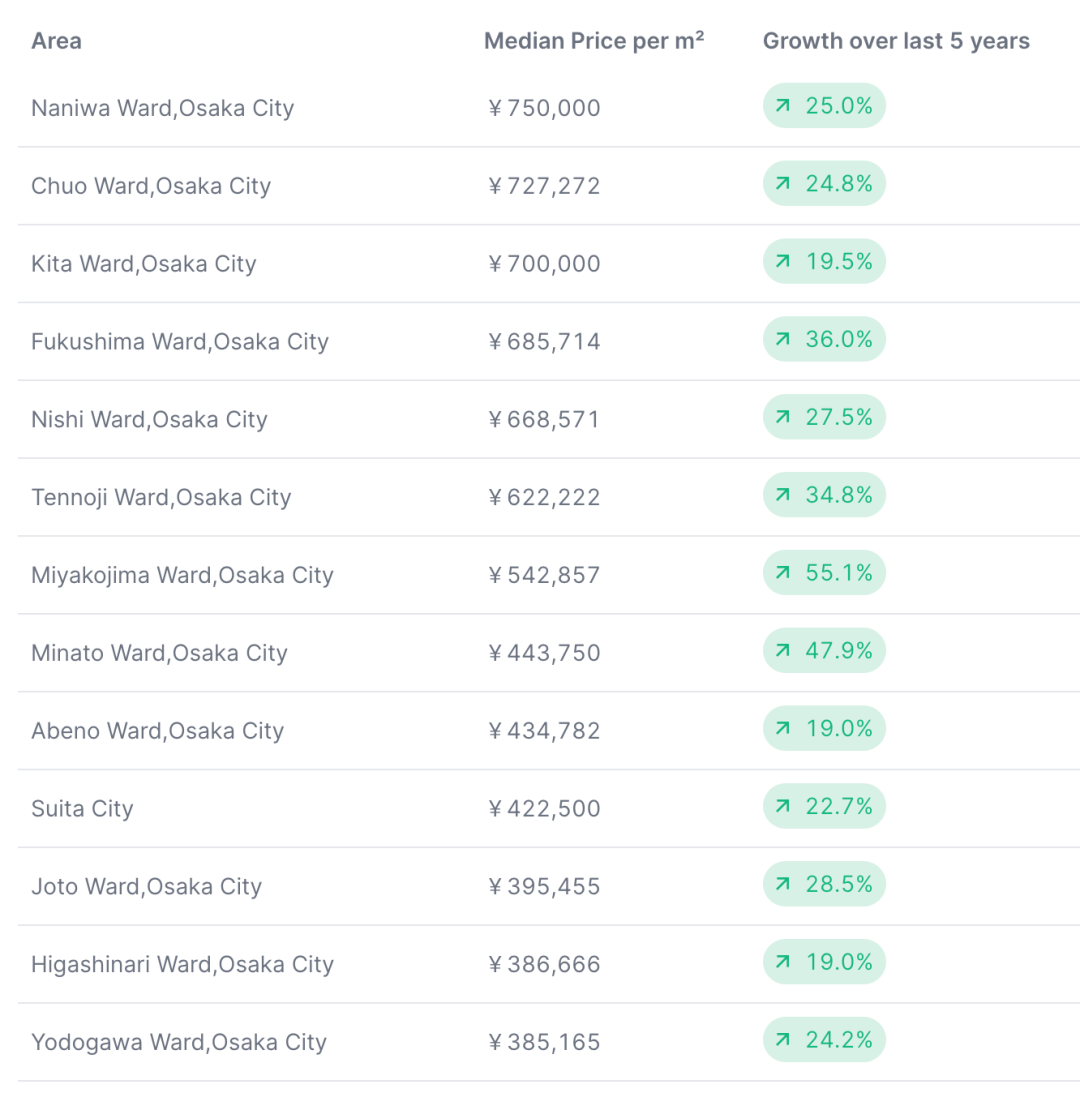Click the ¥668,571 median price cell

(x=544, y=420)
